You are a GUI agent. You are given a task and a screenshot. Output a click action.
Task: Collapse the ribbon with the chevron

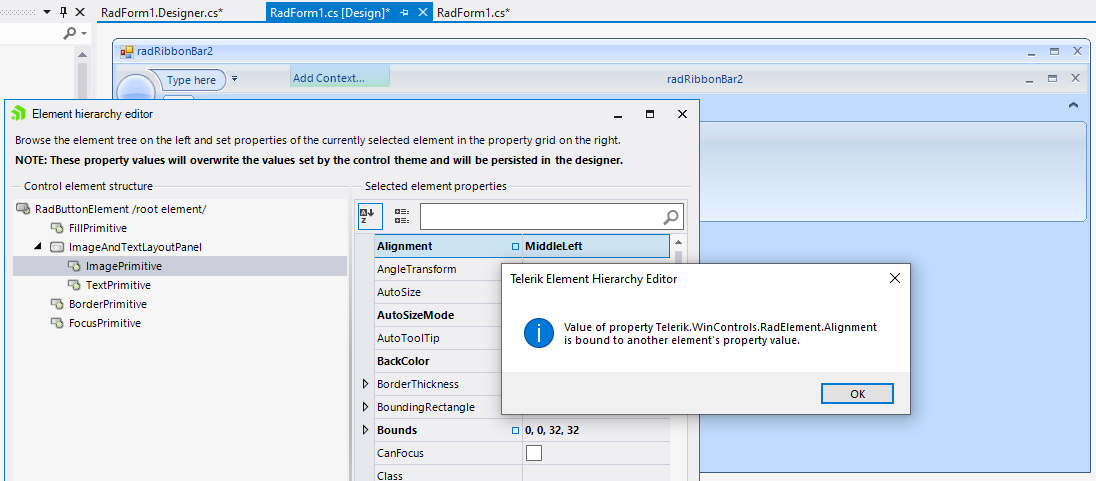tap(1073, 105)
